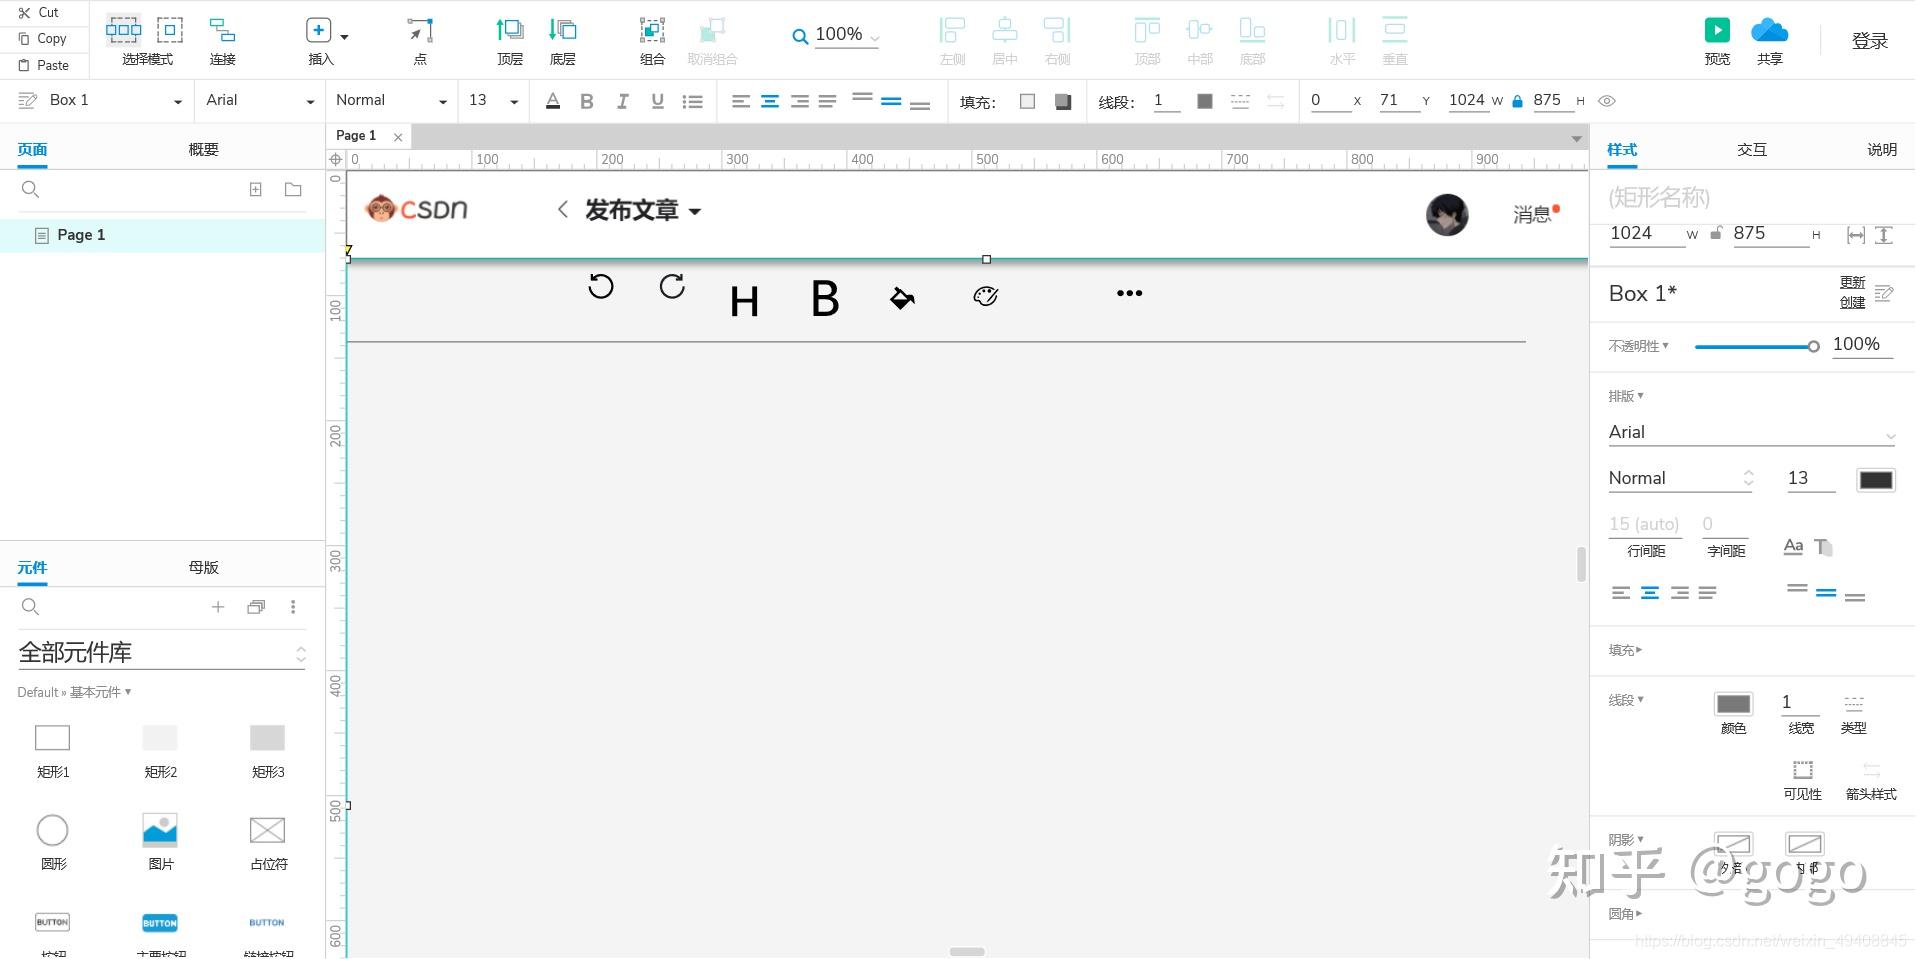Select the 矩形1 widget
Image resolution: width=1916 pixels, height=959 pixels.
point(53,750)
